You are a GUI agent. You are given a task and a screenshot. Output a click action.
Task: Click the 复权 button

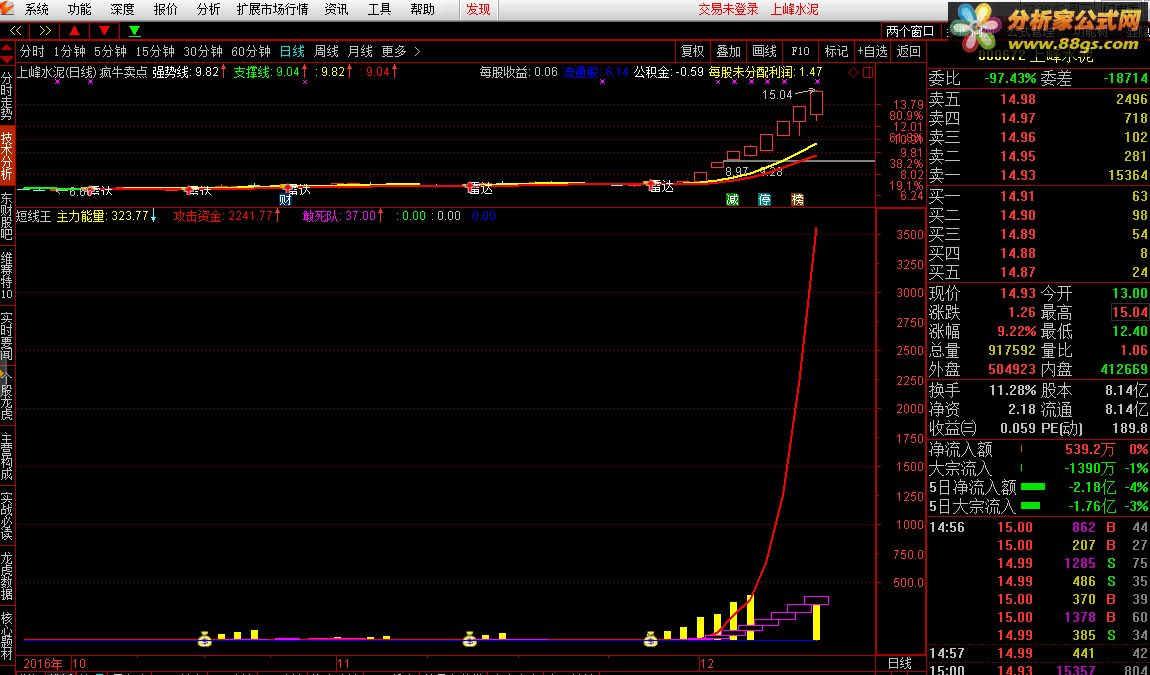point(692,51)
